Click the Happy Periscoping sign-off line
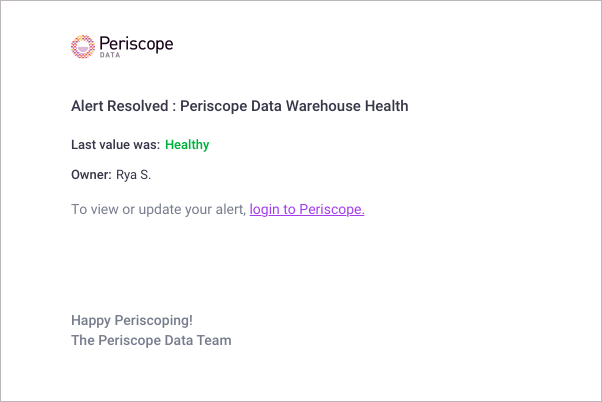Image resolution: width=602 pixels, height=402 pixels. 132,321
